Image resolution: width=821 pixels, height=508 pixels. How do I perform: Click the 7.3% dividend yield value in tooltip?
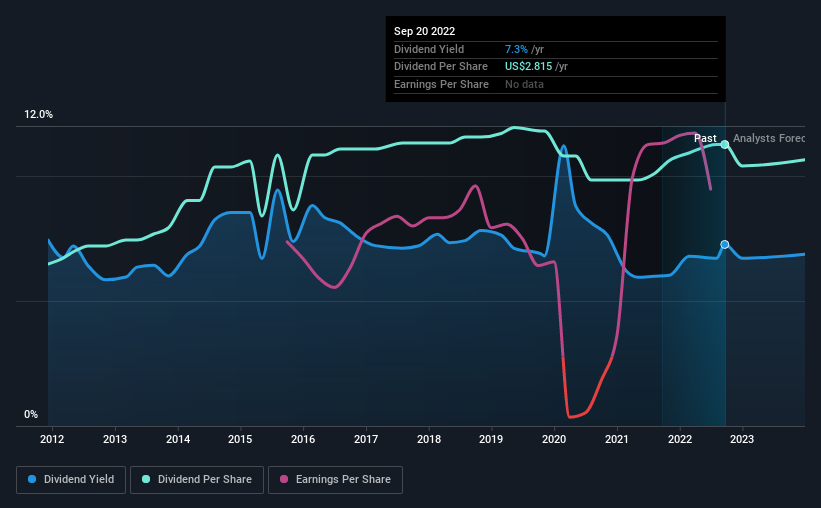(x=516, y=49)
